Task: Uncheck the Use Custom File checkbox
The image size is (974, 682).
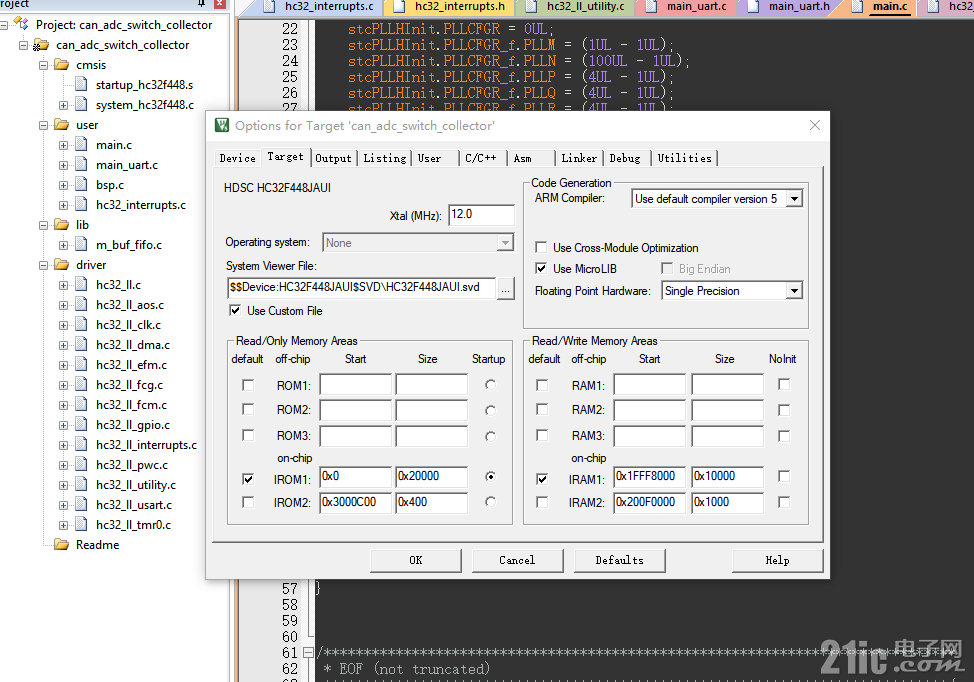Action: [x=235, y=311]
